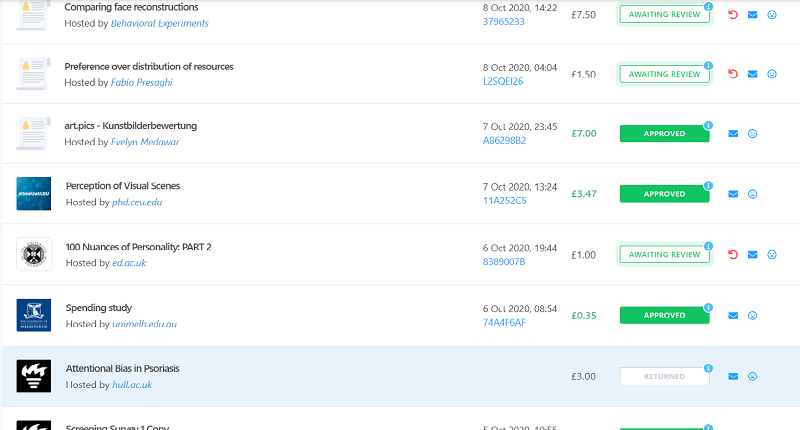Viewport: 800px width, 430px height.
Task: Message researcher of Spending study
Action: coord(733,316)
